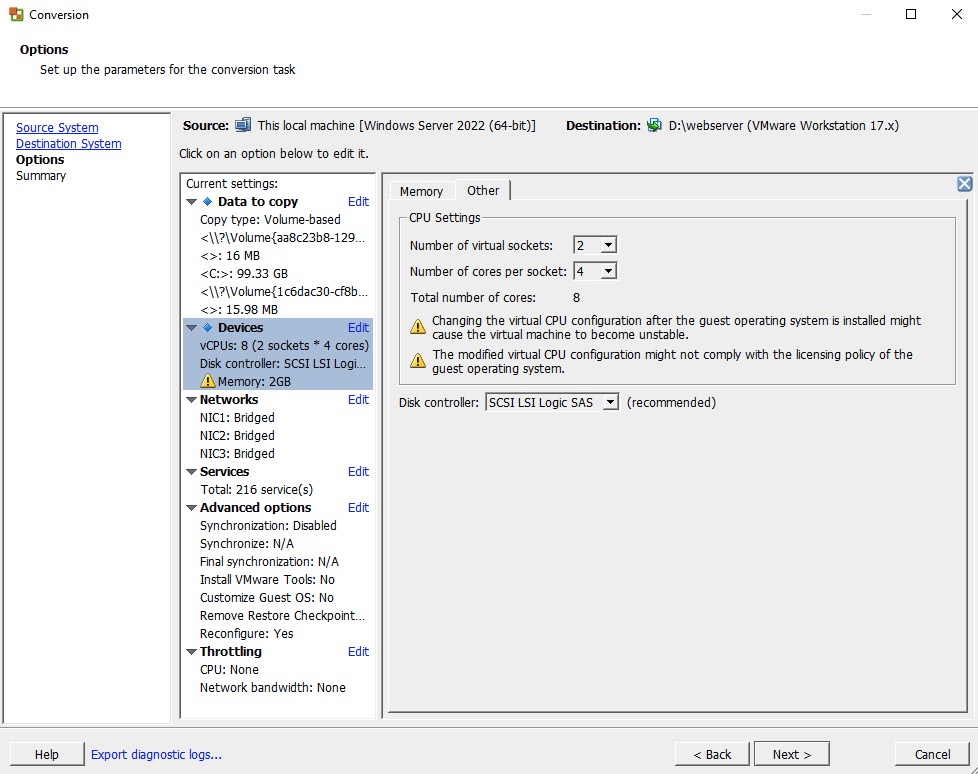Click the blue diamond beside Devices
This screenshot has width=978, height=774.
(x=208, y=327)
